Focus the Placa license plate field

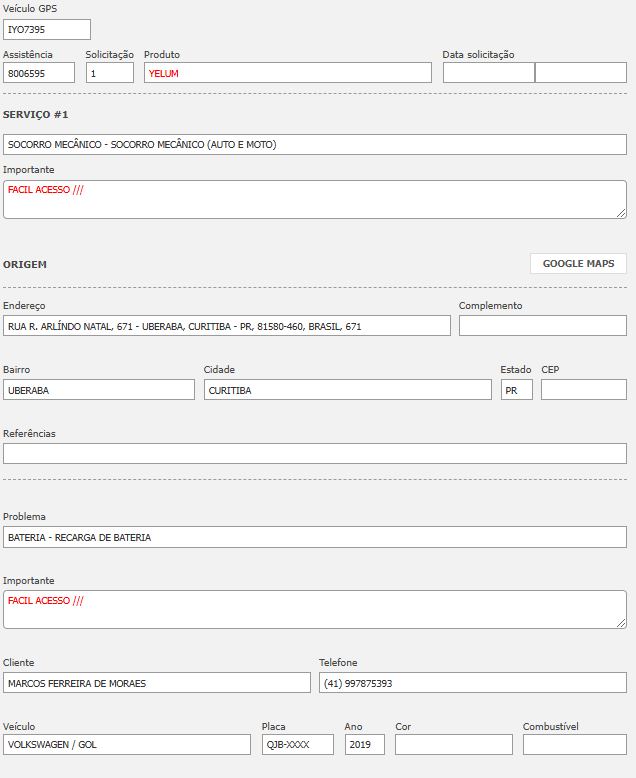coord(297,745)
